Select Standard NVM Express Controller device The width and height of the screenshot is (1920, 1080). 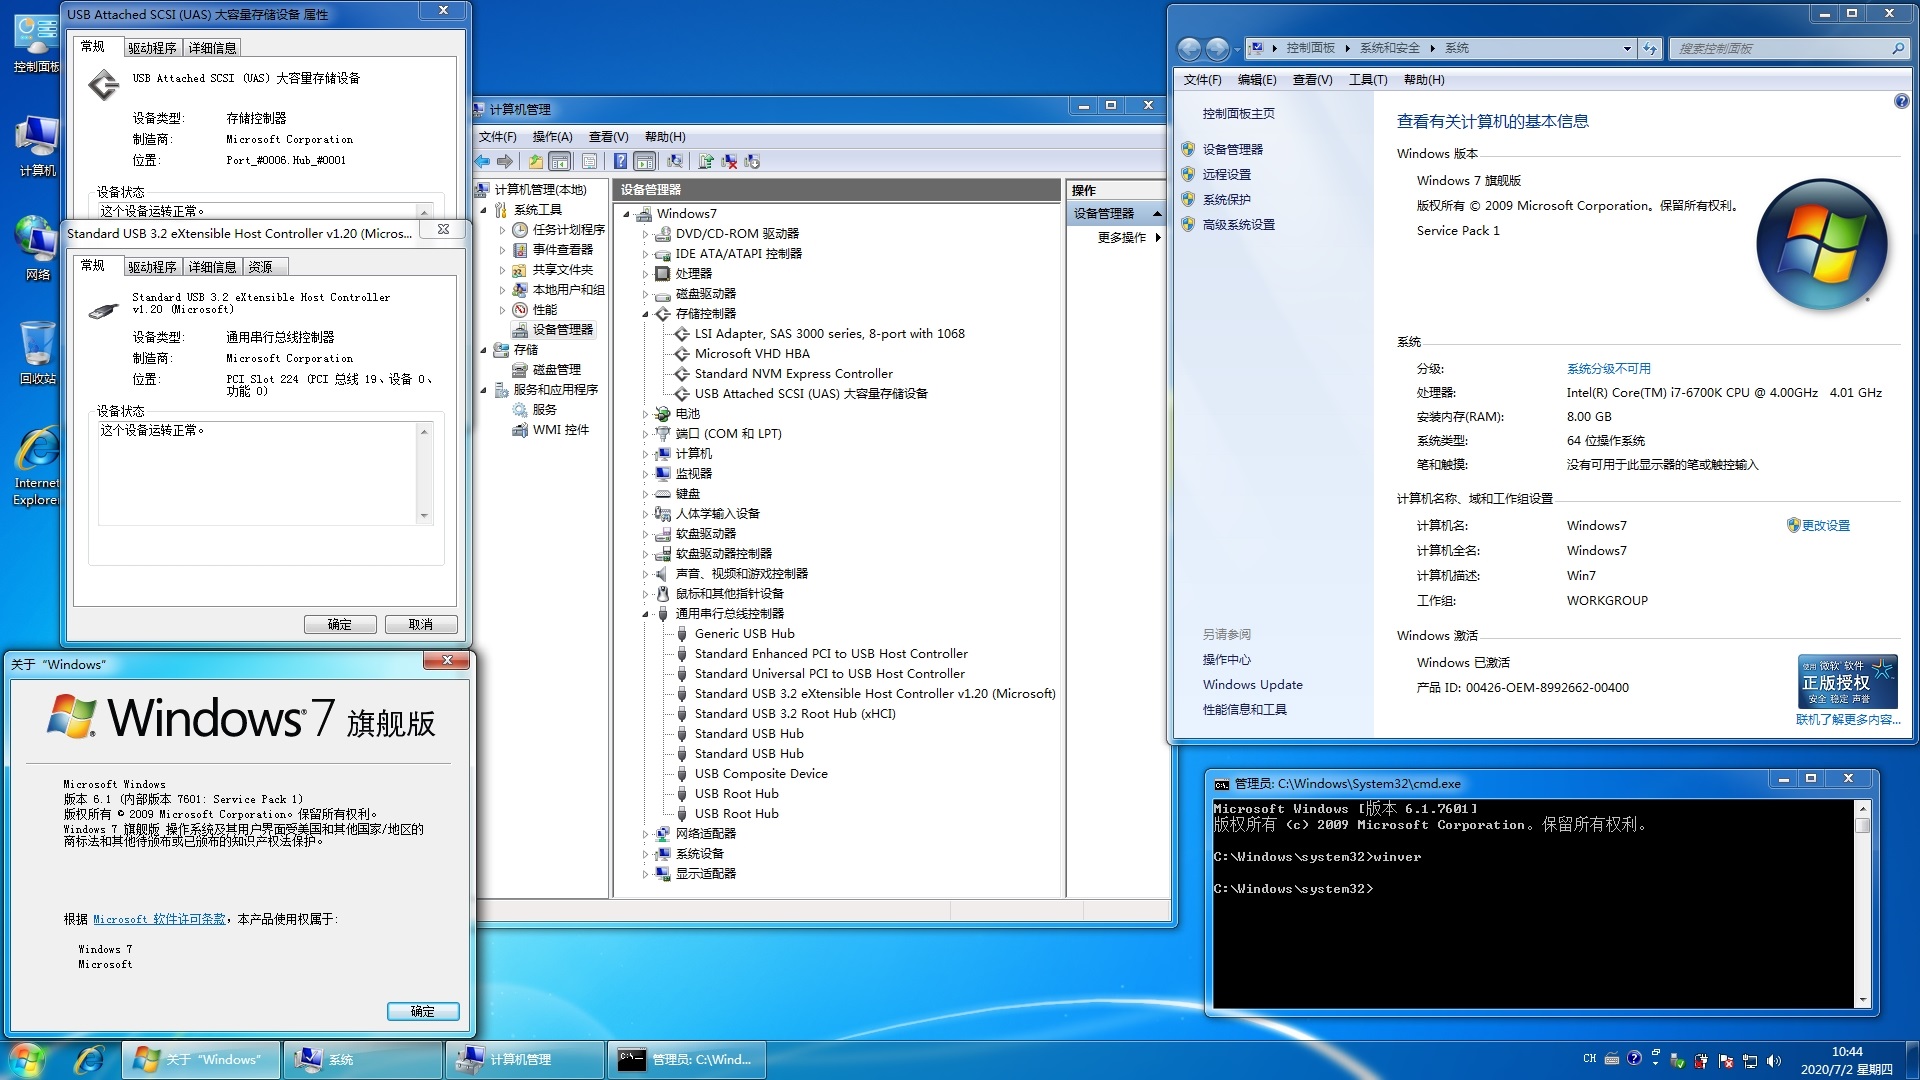coord(793,374)
